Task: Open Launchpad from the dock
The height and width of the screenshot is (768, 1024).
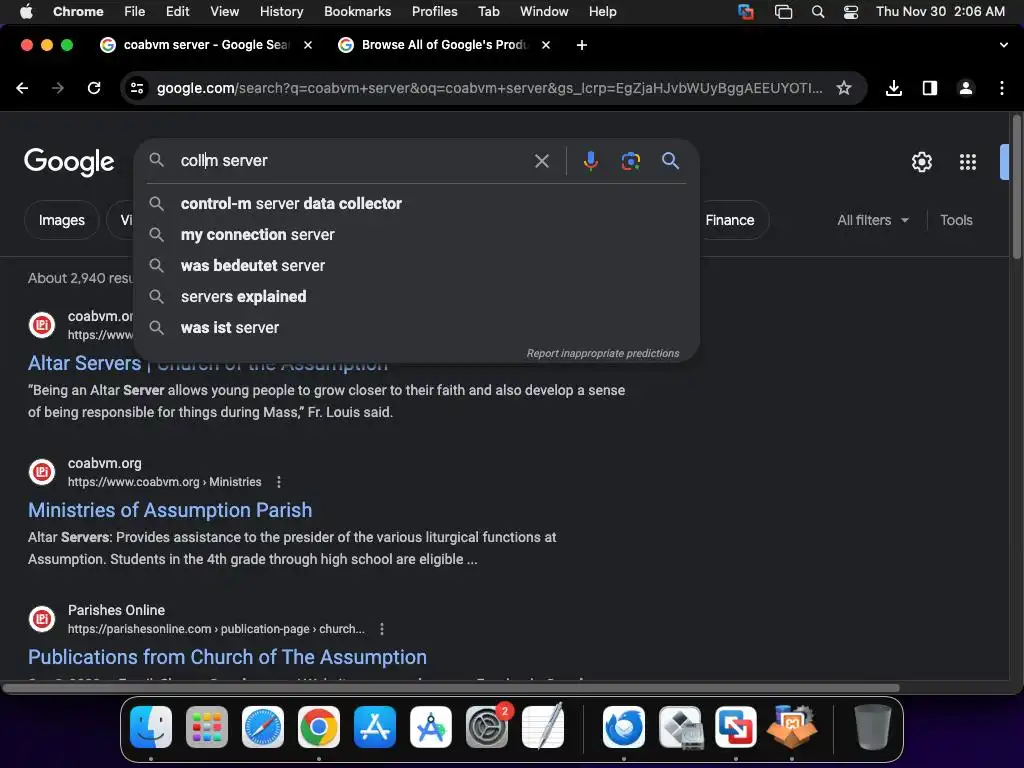Action: click(207, 726)
